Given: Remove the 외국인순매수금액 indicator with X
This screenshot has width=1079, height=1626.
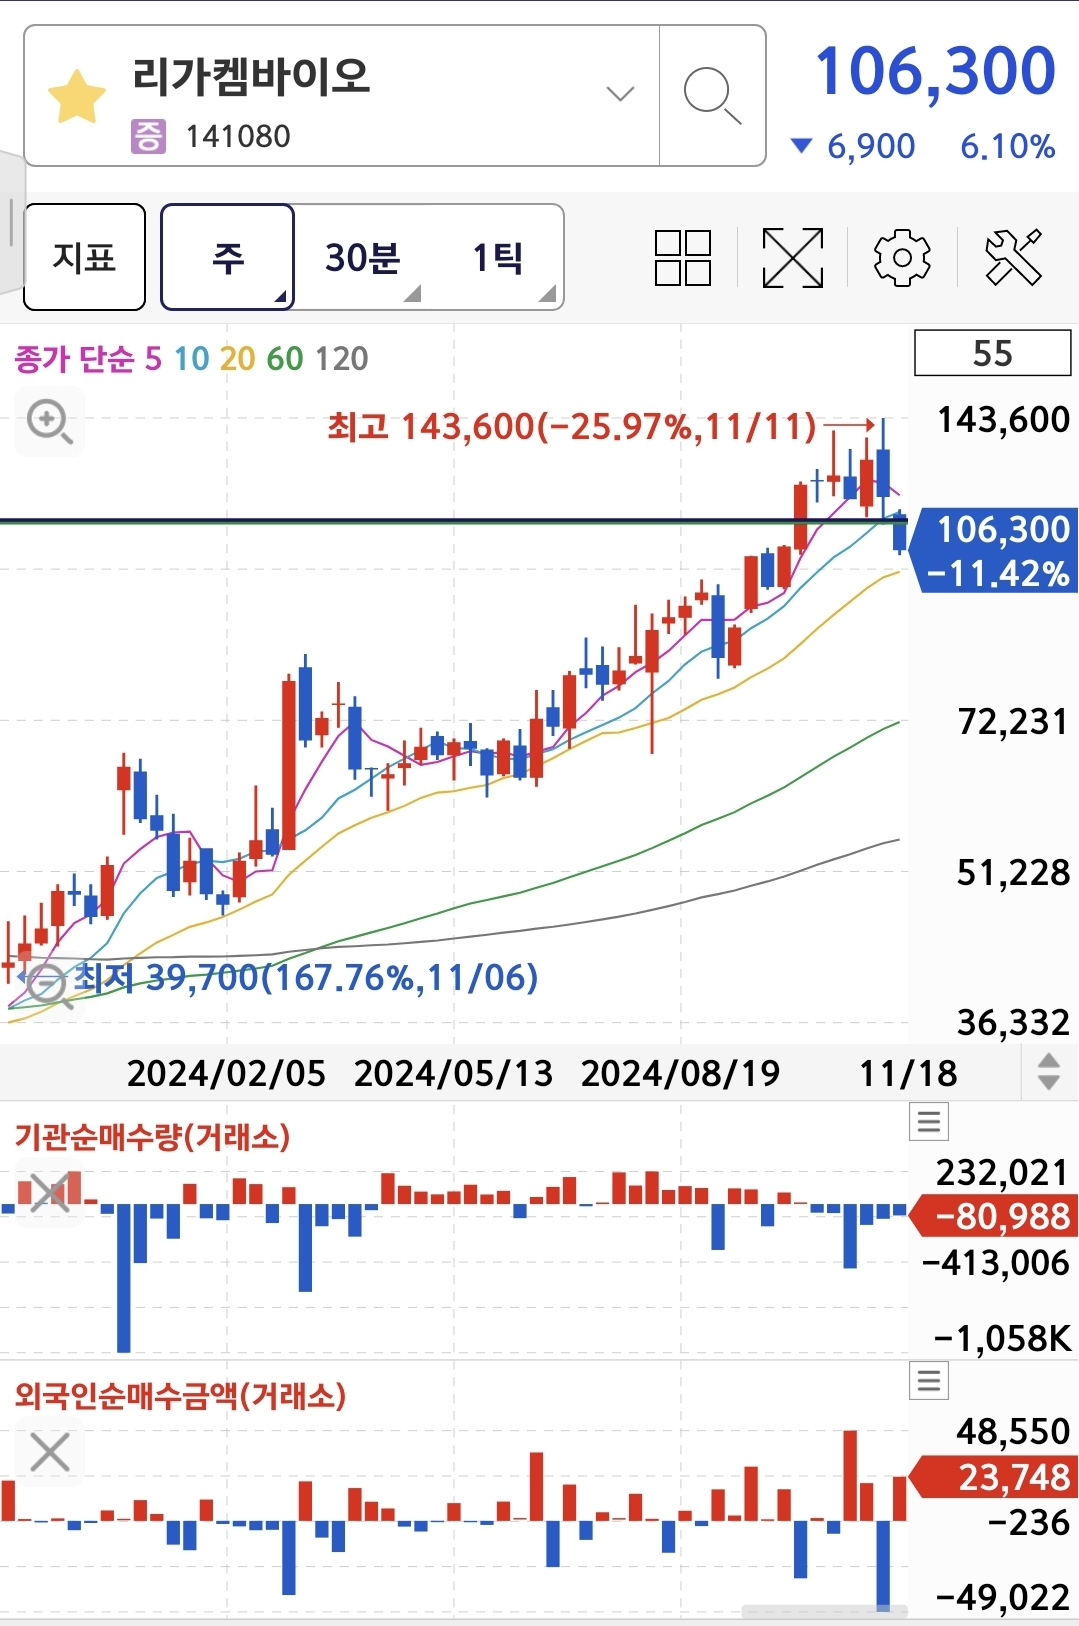Looking at the screenshot, I should click(x=49, y=1452).
